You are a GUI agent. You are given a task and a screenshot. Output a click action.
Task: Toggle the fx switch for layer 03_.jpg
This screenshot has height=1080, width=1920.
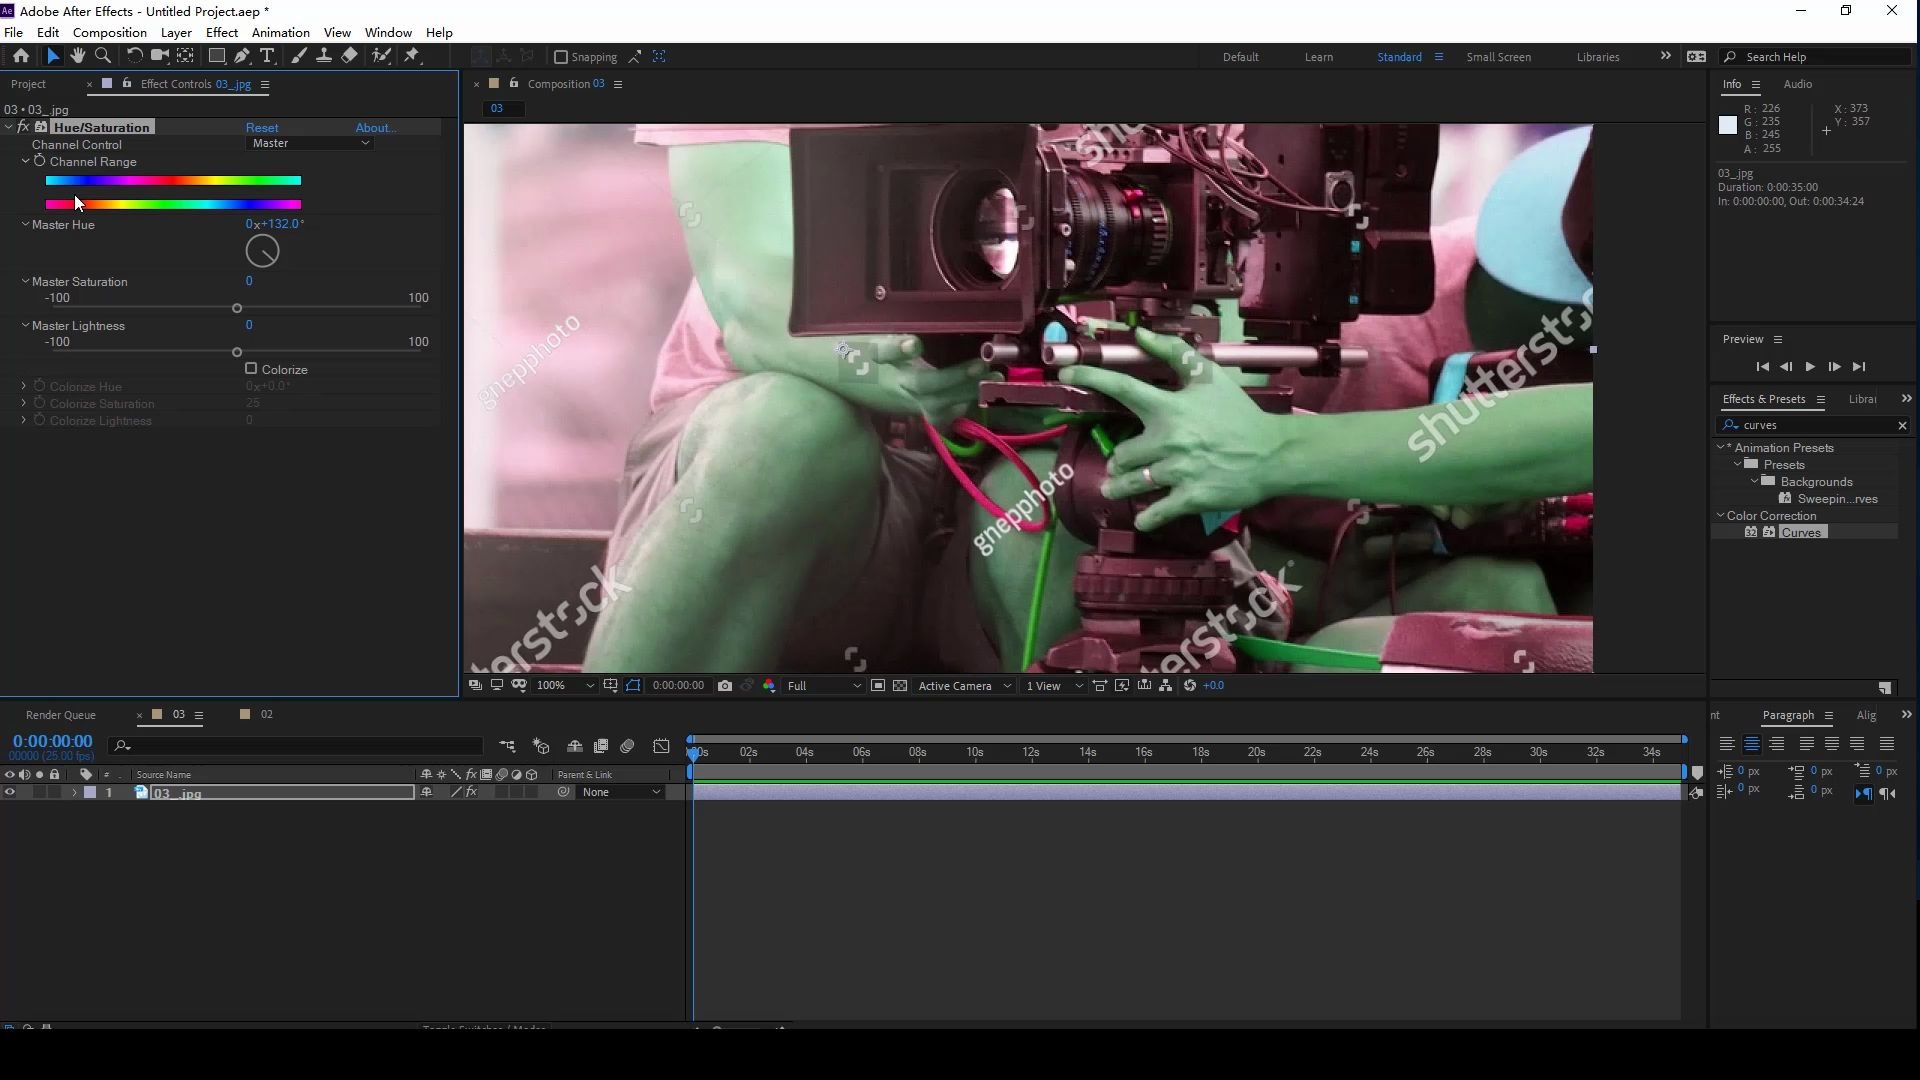(472, 793)
